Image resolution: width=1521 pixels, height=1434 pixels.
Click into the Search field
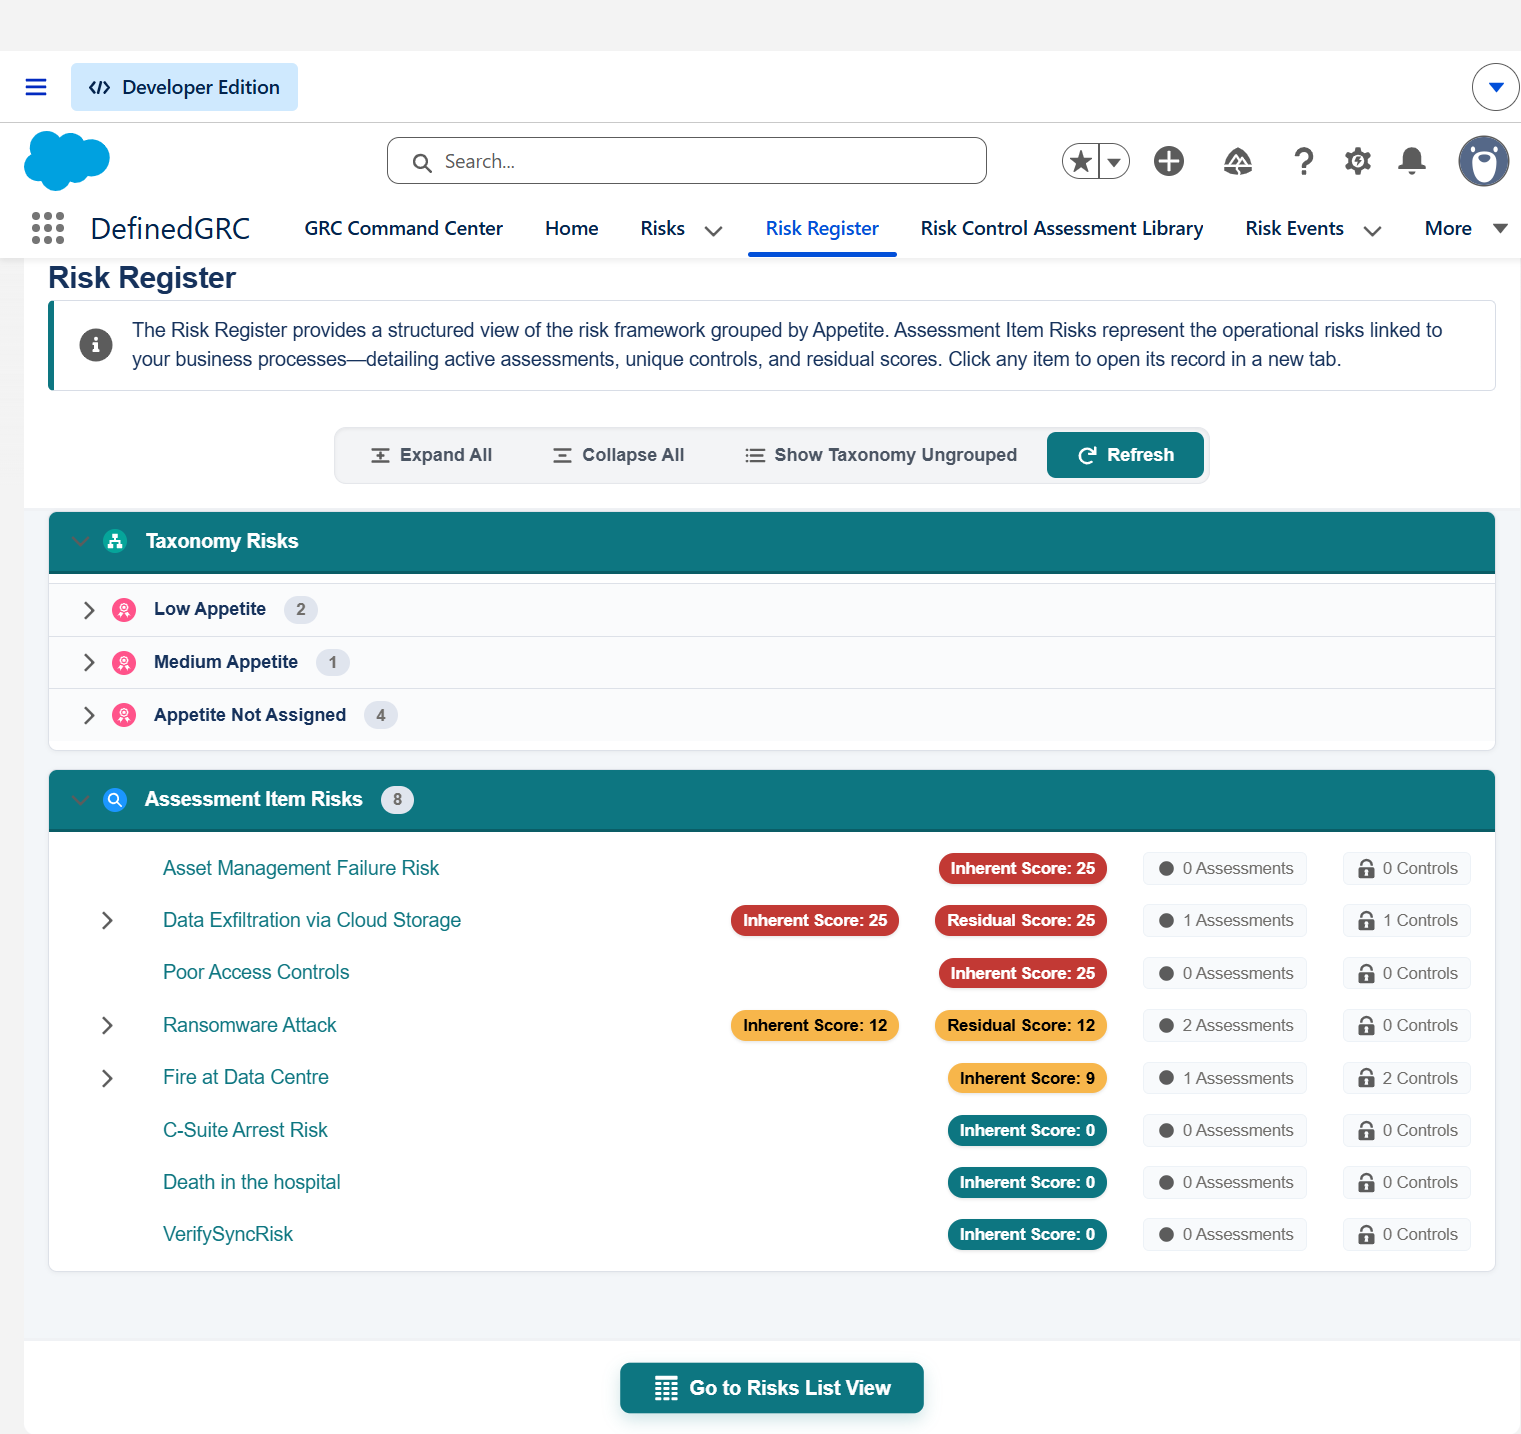687,161
